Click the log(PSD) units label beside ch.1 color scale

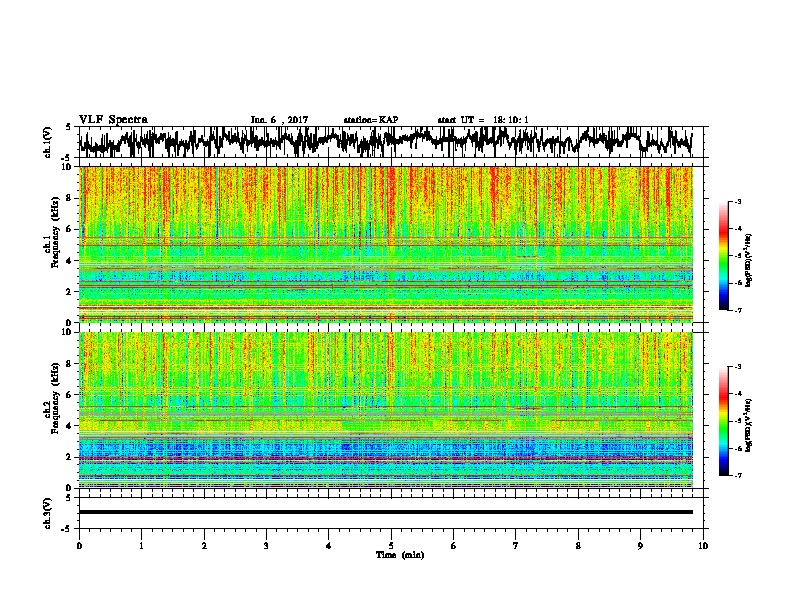click(x=749, y=260)
